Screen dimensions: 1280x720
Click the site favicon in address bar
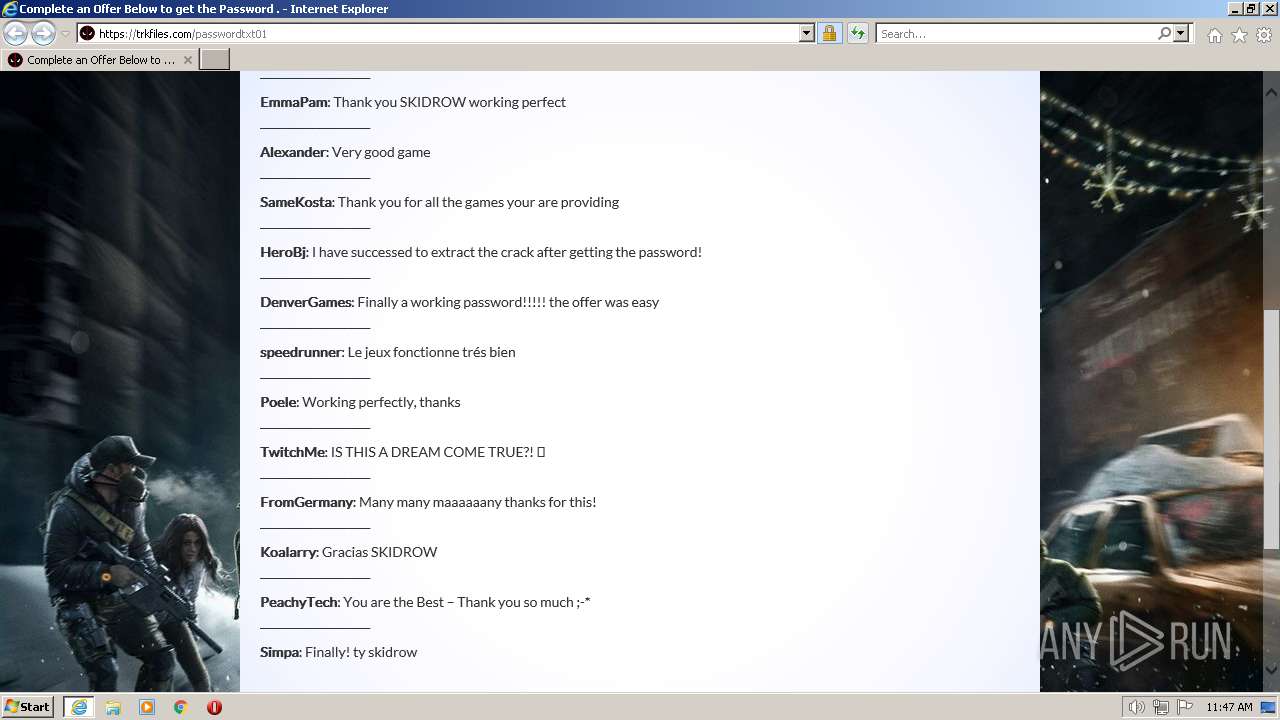click(87, 33)
